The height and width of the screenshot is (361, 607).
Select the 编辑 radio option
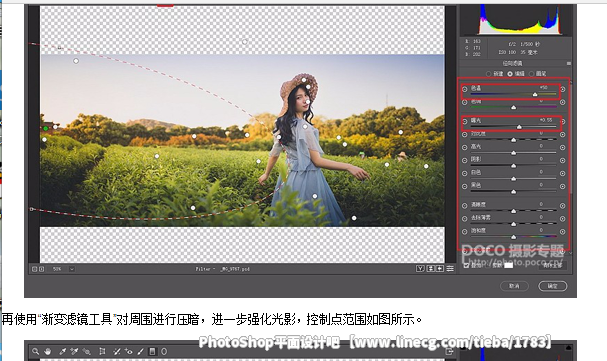click(510, 74)
